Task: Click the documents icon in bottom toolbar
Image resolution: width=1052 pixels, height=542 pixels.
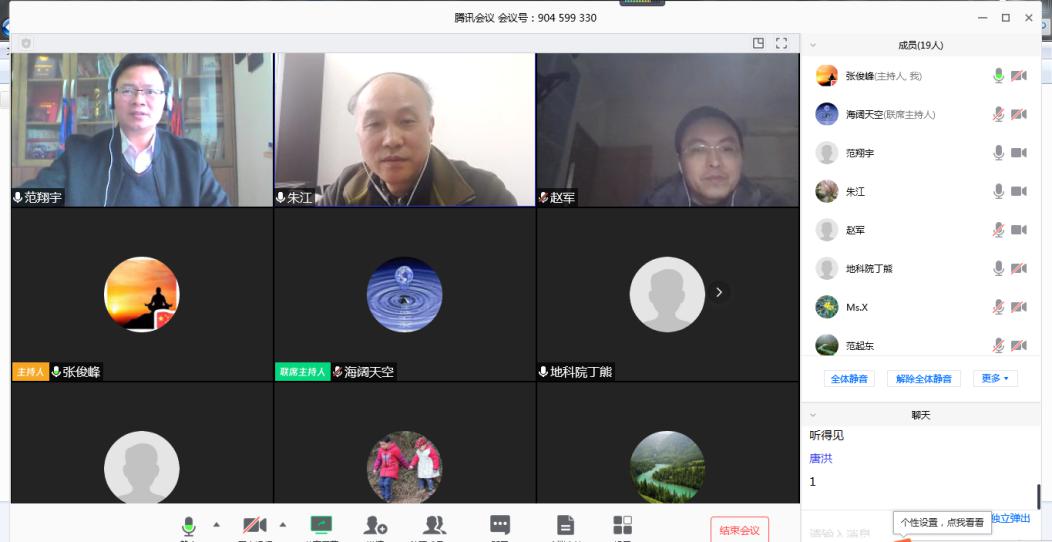Action: (x=565, y=525)
